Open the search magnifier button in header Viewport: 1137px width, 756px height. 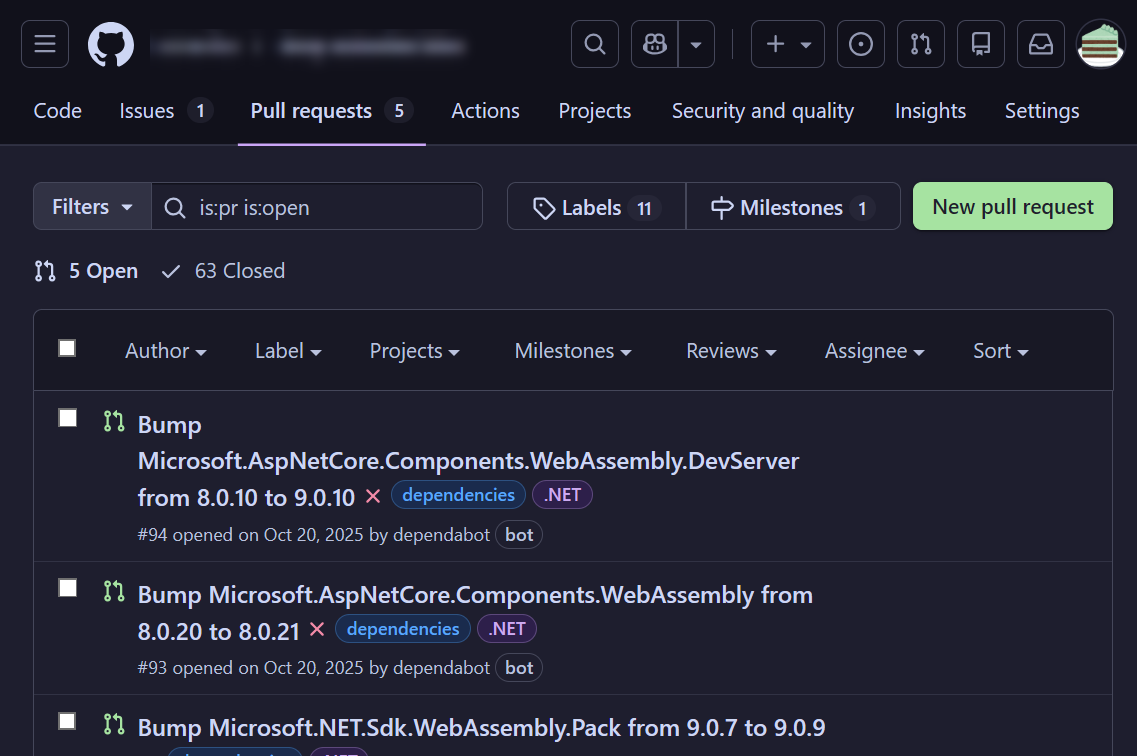(595, 44)
